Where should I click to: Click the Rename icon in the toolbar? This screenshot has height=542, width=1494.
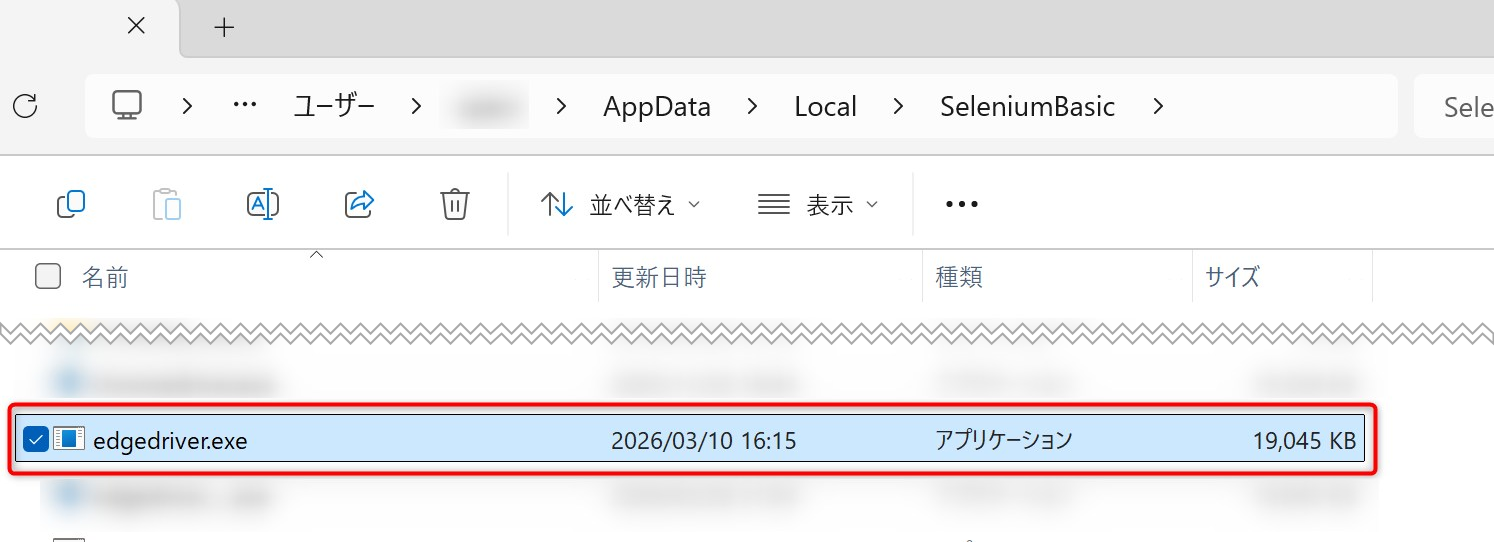click(262, 205)
